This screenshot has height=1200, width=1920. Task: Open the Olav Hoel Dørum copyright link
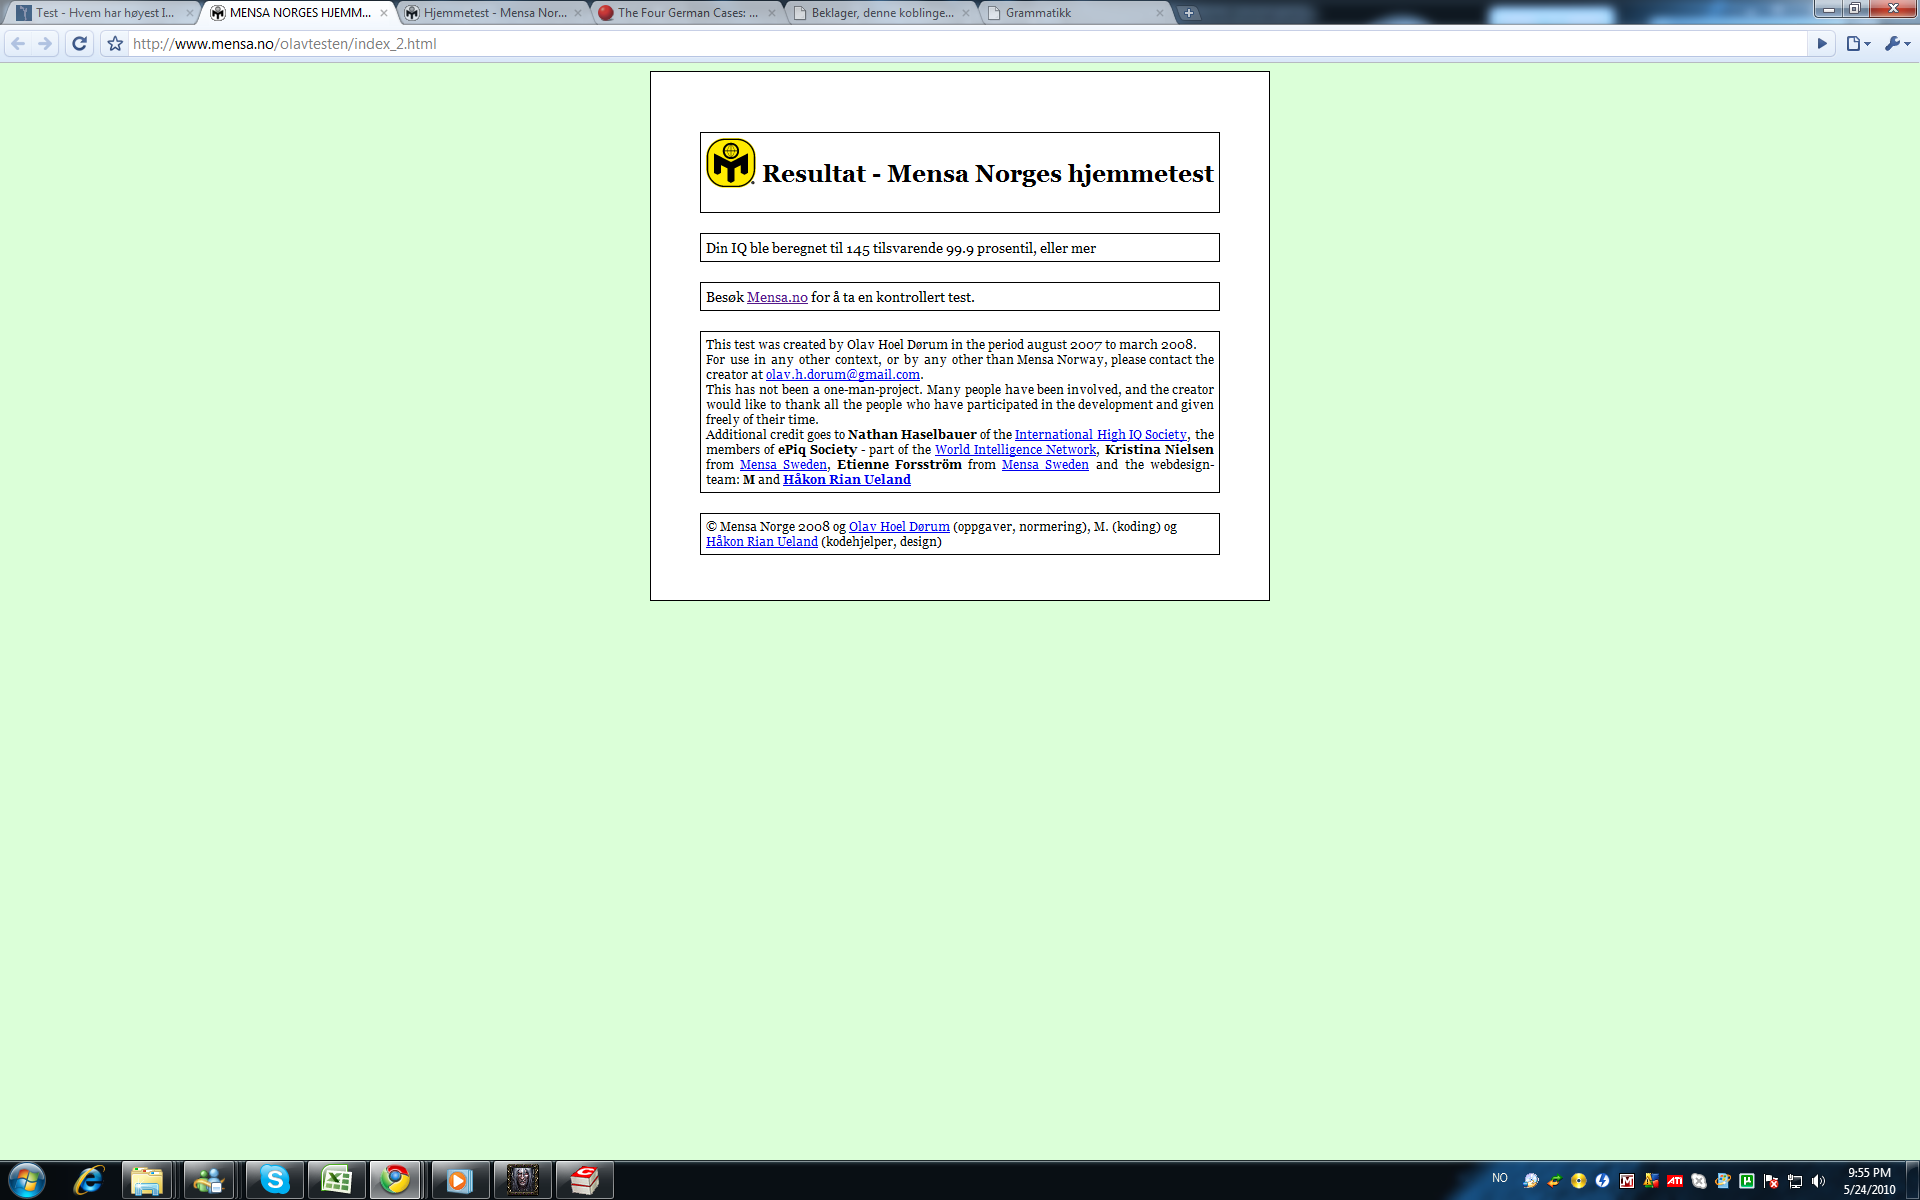(899, 527)
